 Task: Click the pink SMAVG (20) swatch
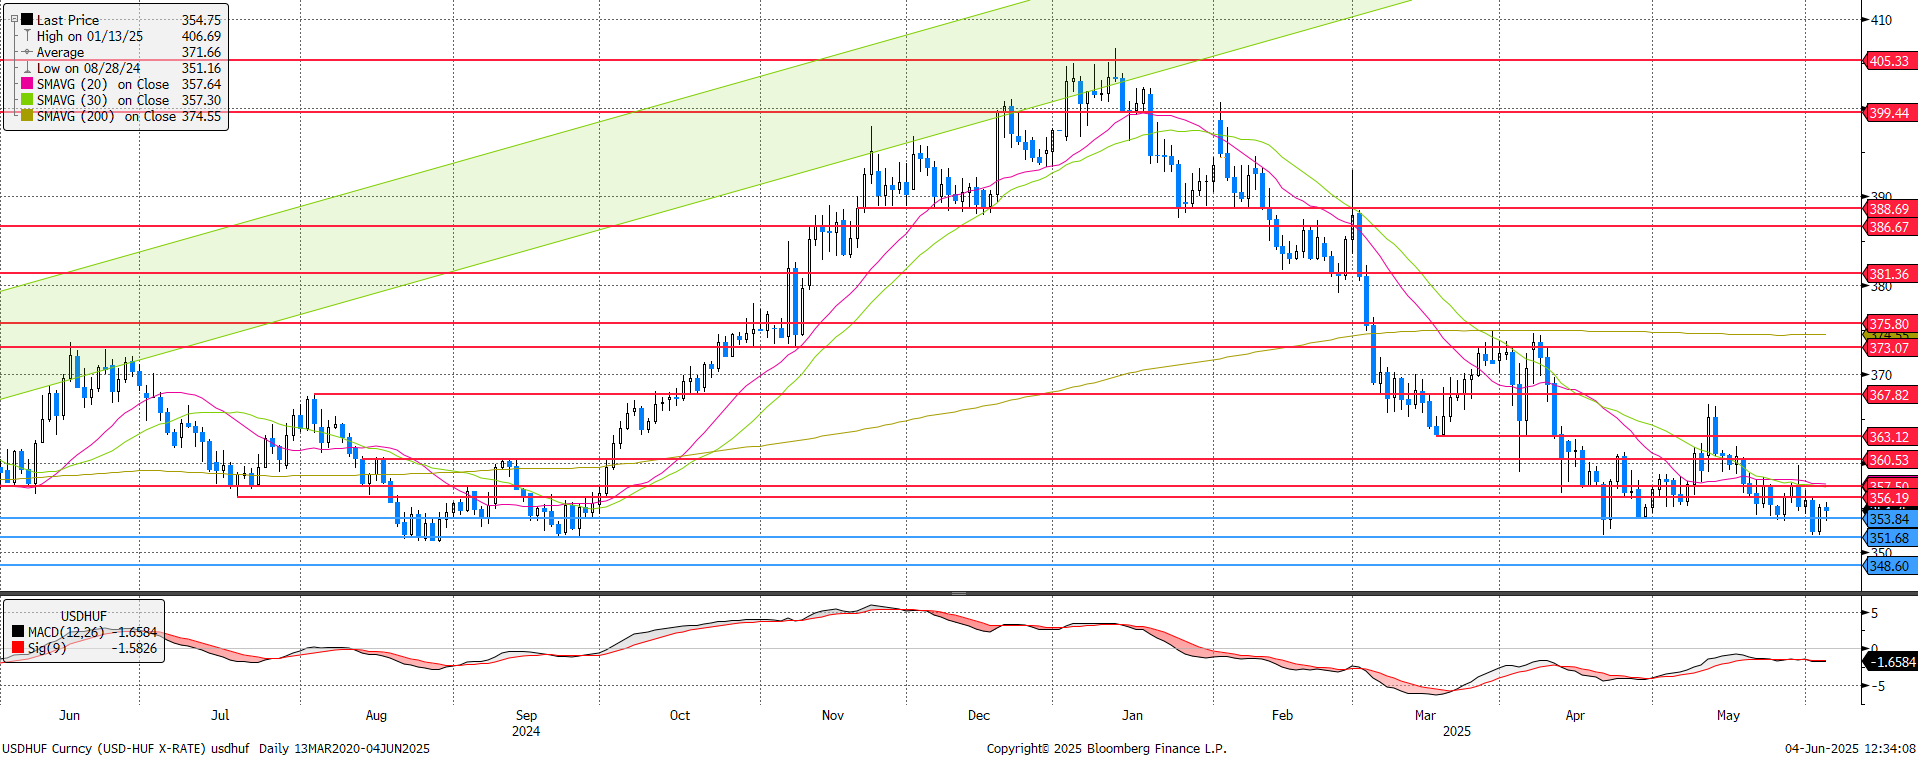(x=27, y=84)
